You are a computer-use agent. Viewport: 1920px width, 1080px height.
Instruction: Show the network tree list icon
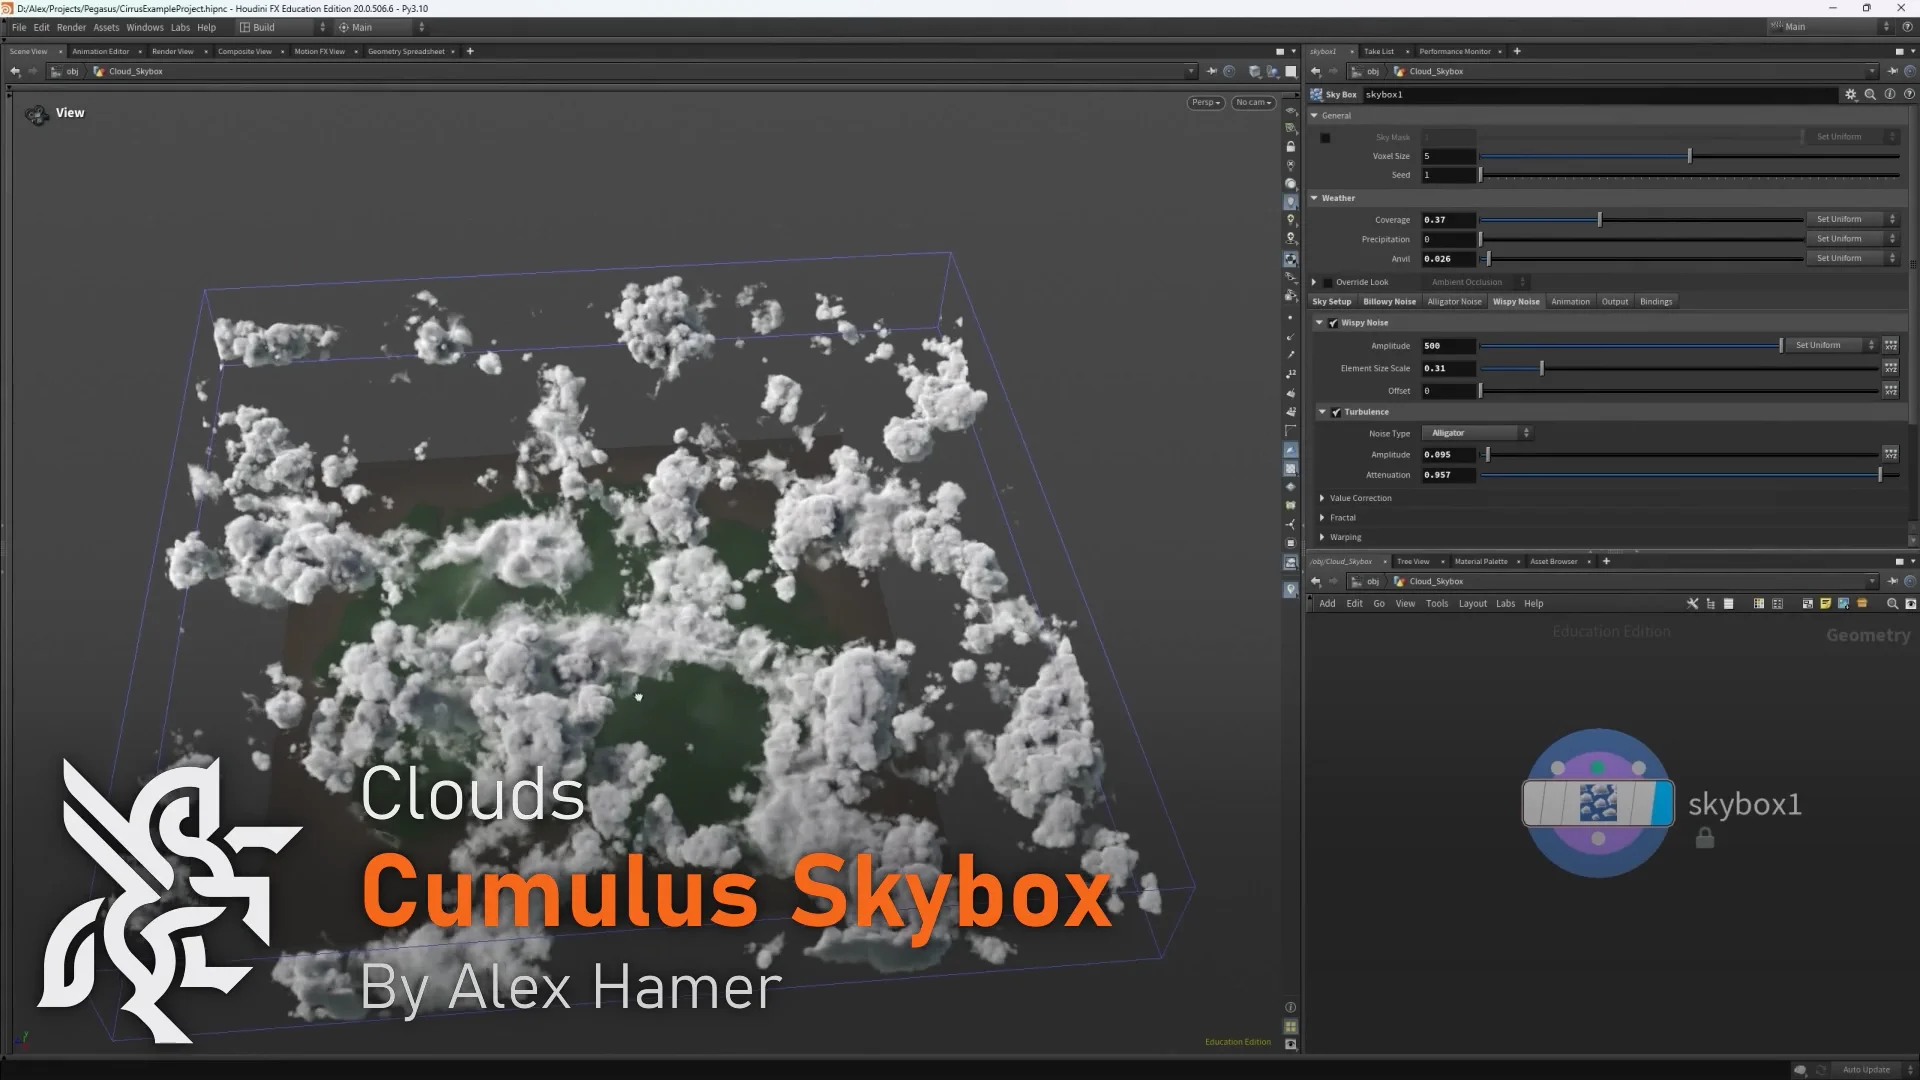pos(1711,604)
